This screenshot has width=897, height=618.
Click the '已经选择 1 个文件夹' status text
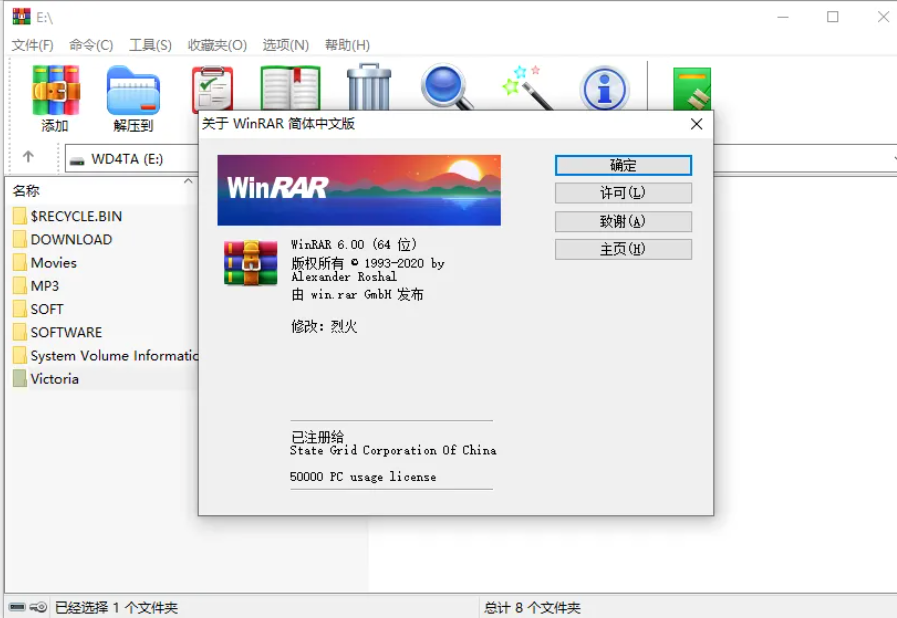[x=116, y=607]
